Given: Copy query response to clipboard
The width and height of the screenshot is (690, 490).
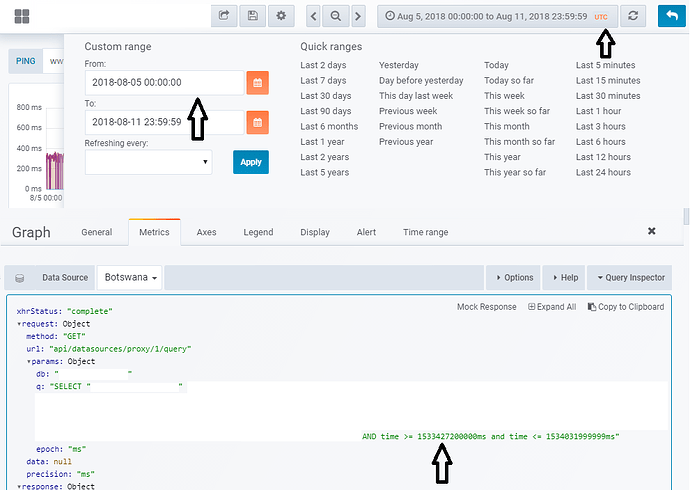Looking at the screenshot, I should 626,307.
